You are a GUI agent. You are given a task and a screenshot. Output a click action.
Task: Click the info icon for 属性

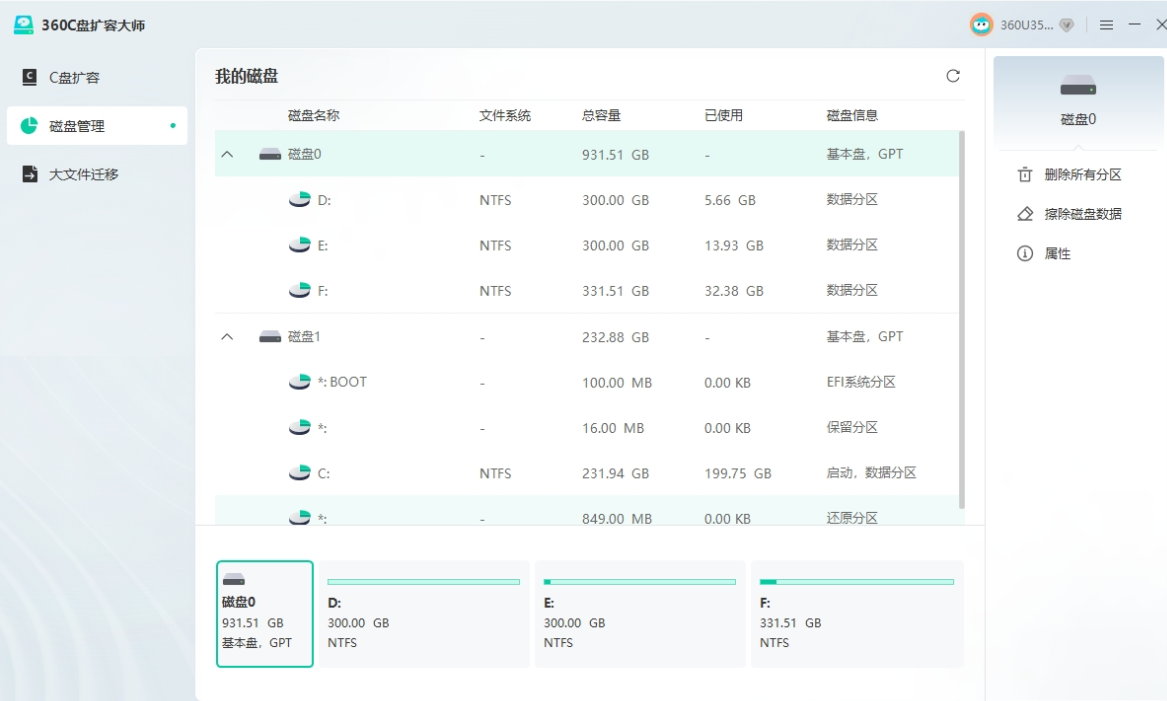pyautogui.click(x=1025, y=253)
